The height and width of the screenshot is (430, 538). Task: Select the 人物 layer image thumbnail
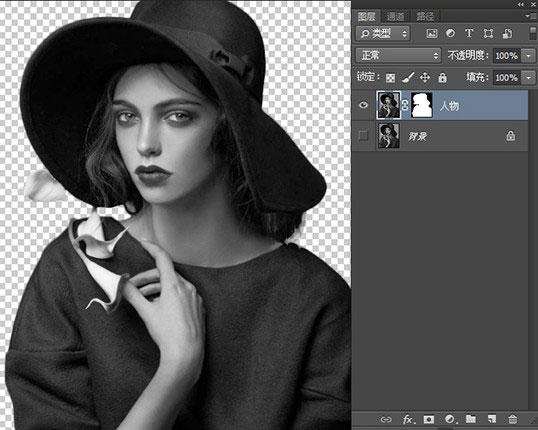pos(388,105)
